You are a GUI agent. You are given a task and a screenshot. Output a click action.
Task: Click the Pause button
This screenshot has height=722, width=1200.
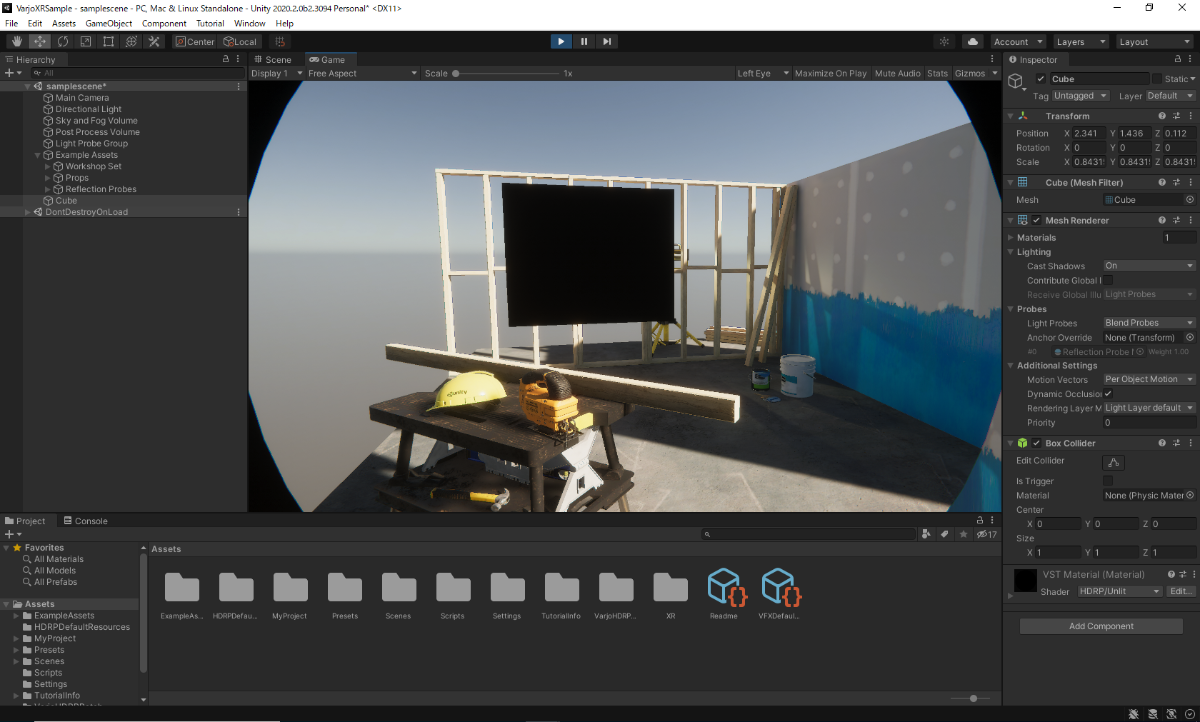coord(584,41)
